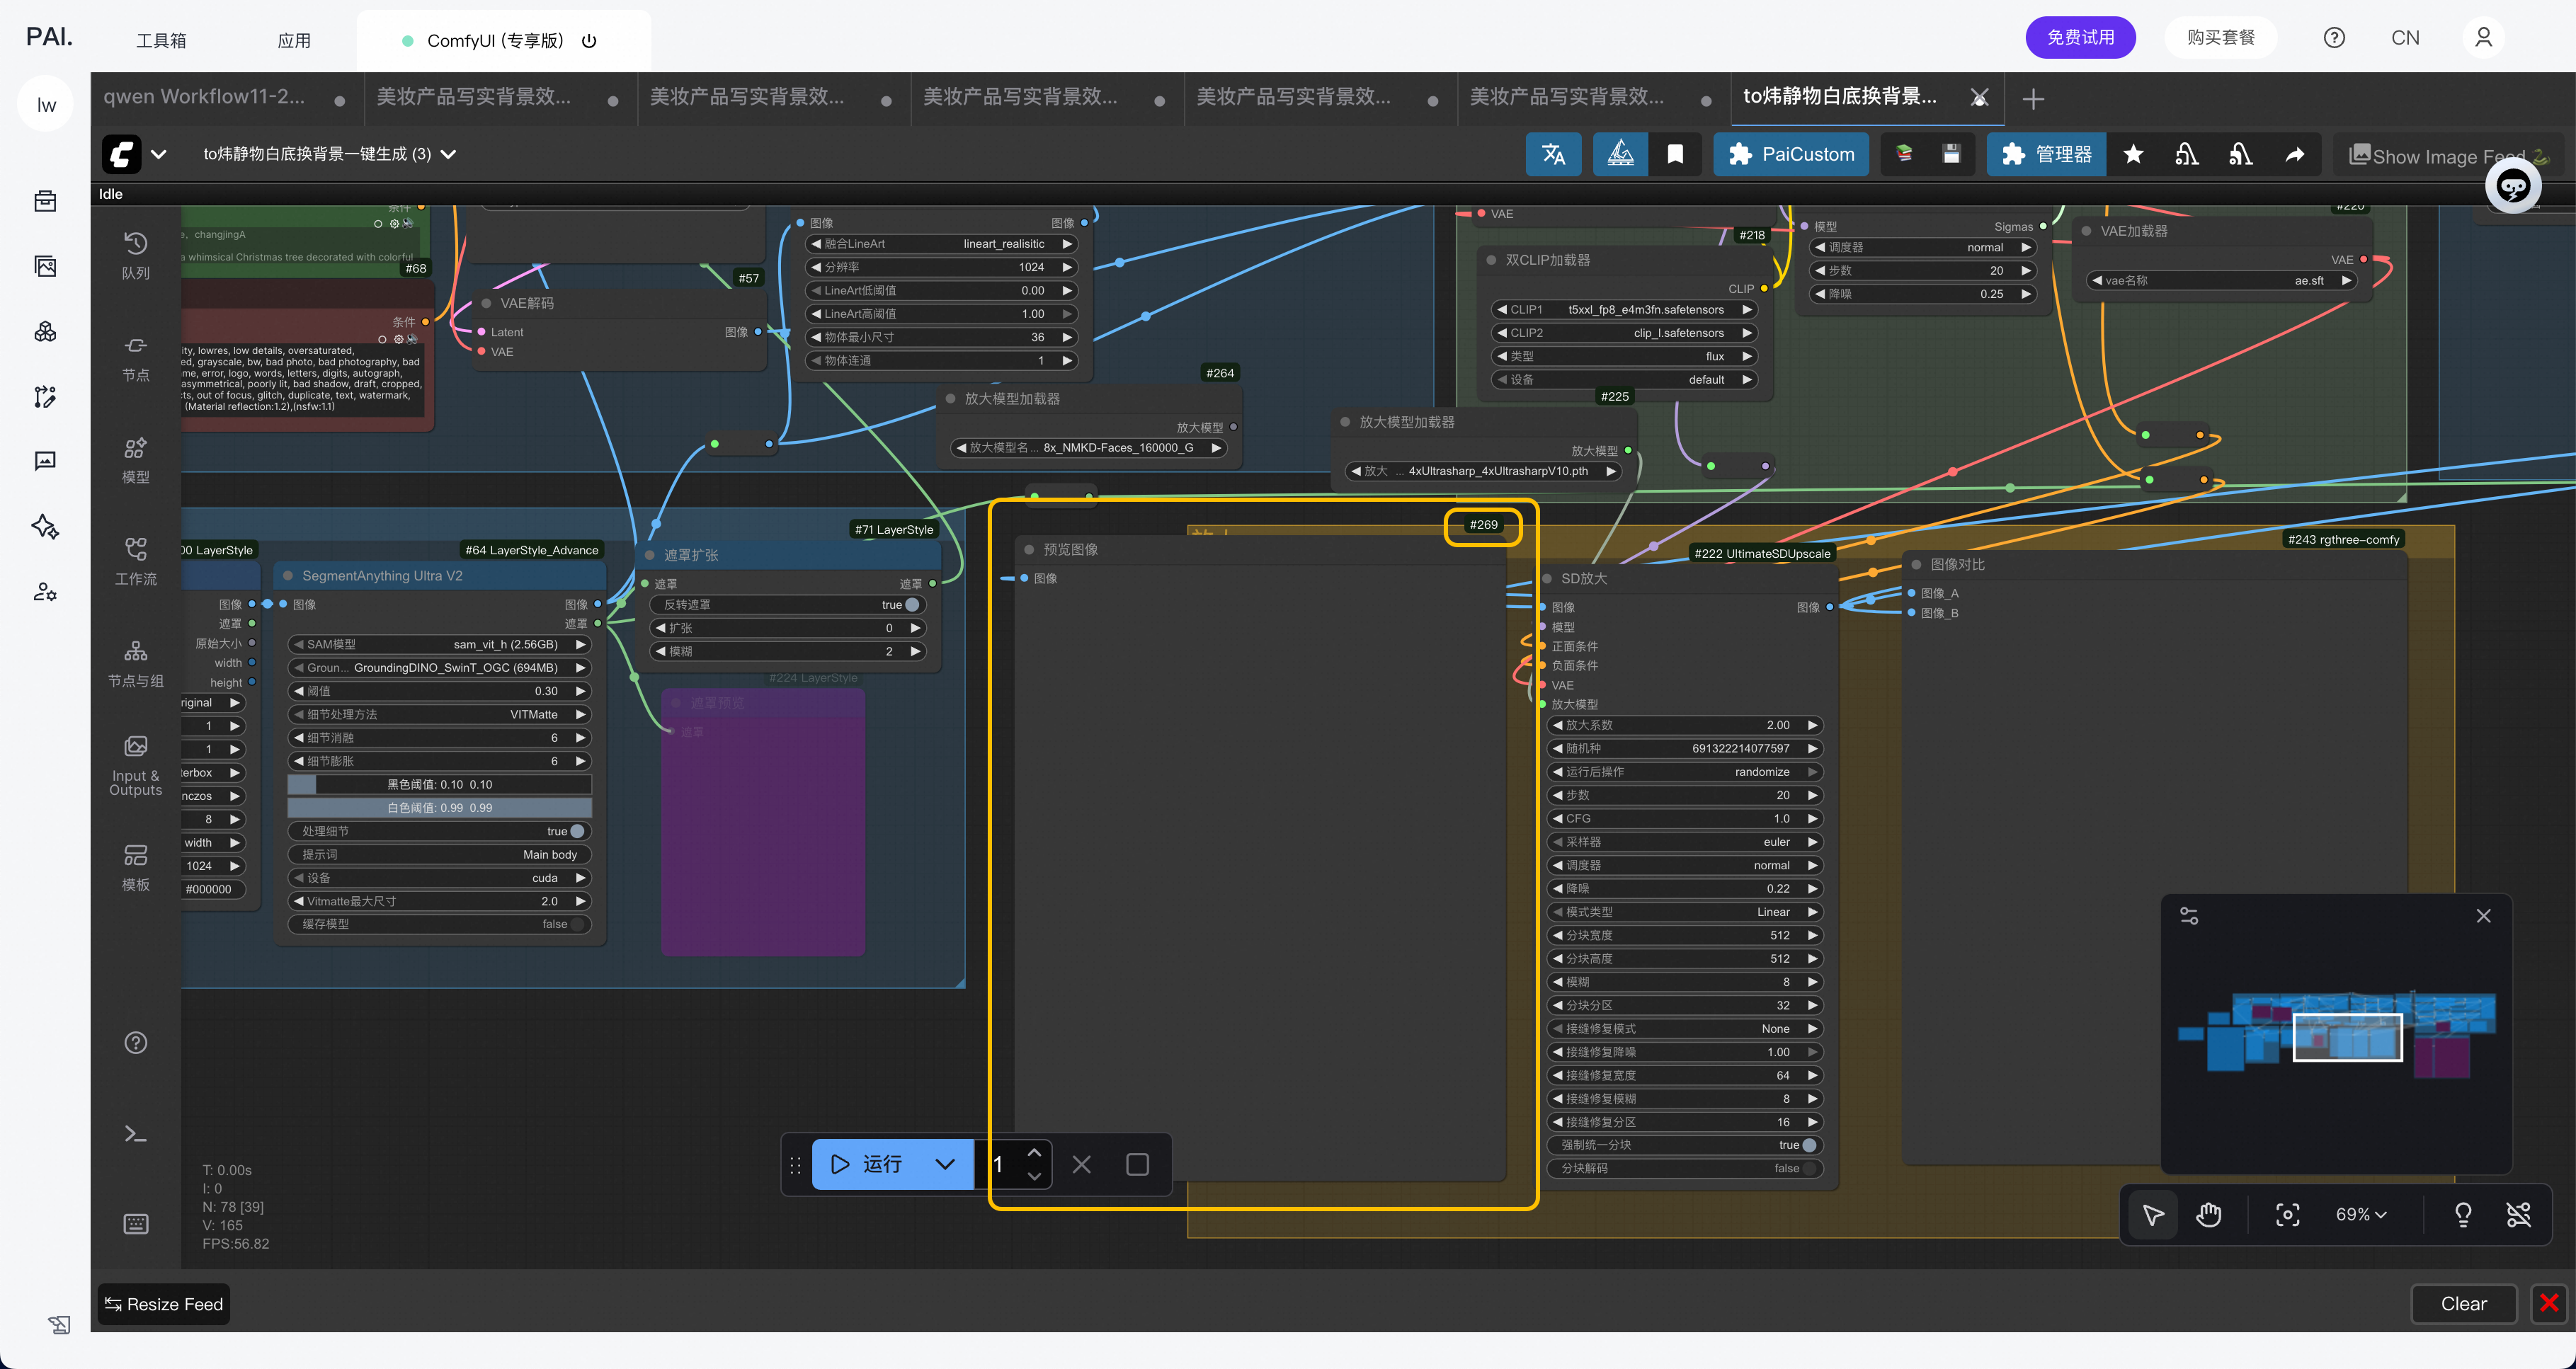Click the Clear button
2576x1369 pixels.
point(2463,1303)
